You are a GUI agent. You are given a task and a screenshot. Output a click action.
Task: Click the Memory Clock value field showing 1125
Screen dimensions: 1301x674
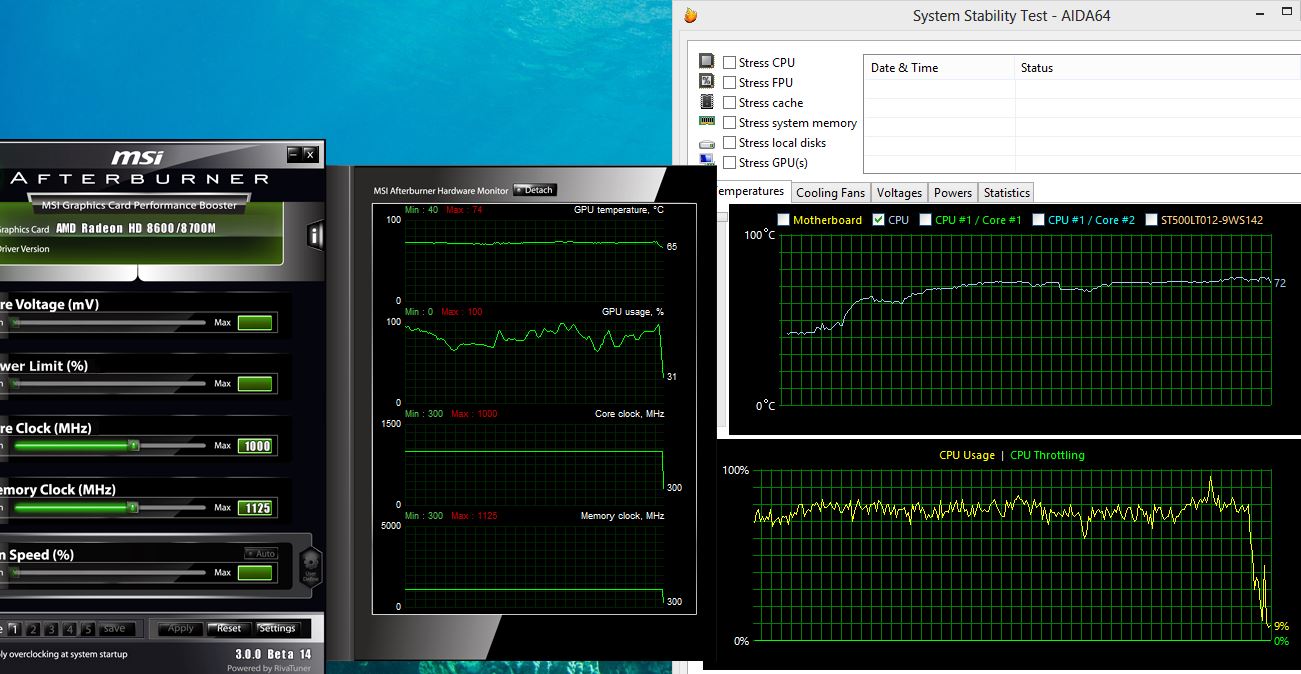click(x=255, y=508)
